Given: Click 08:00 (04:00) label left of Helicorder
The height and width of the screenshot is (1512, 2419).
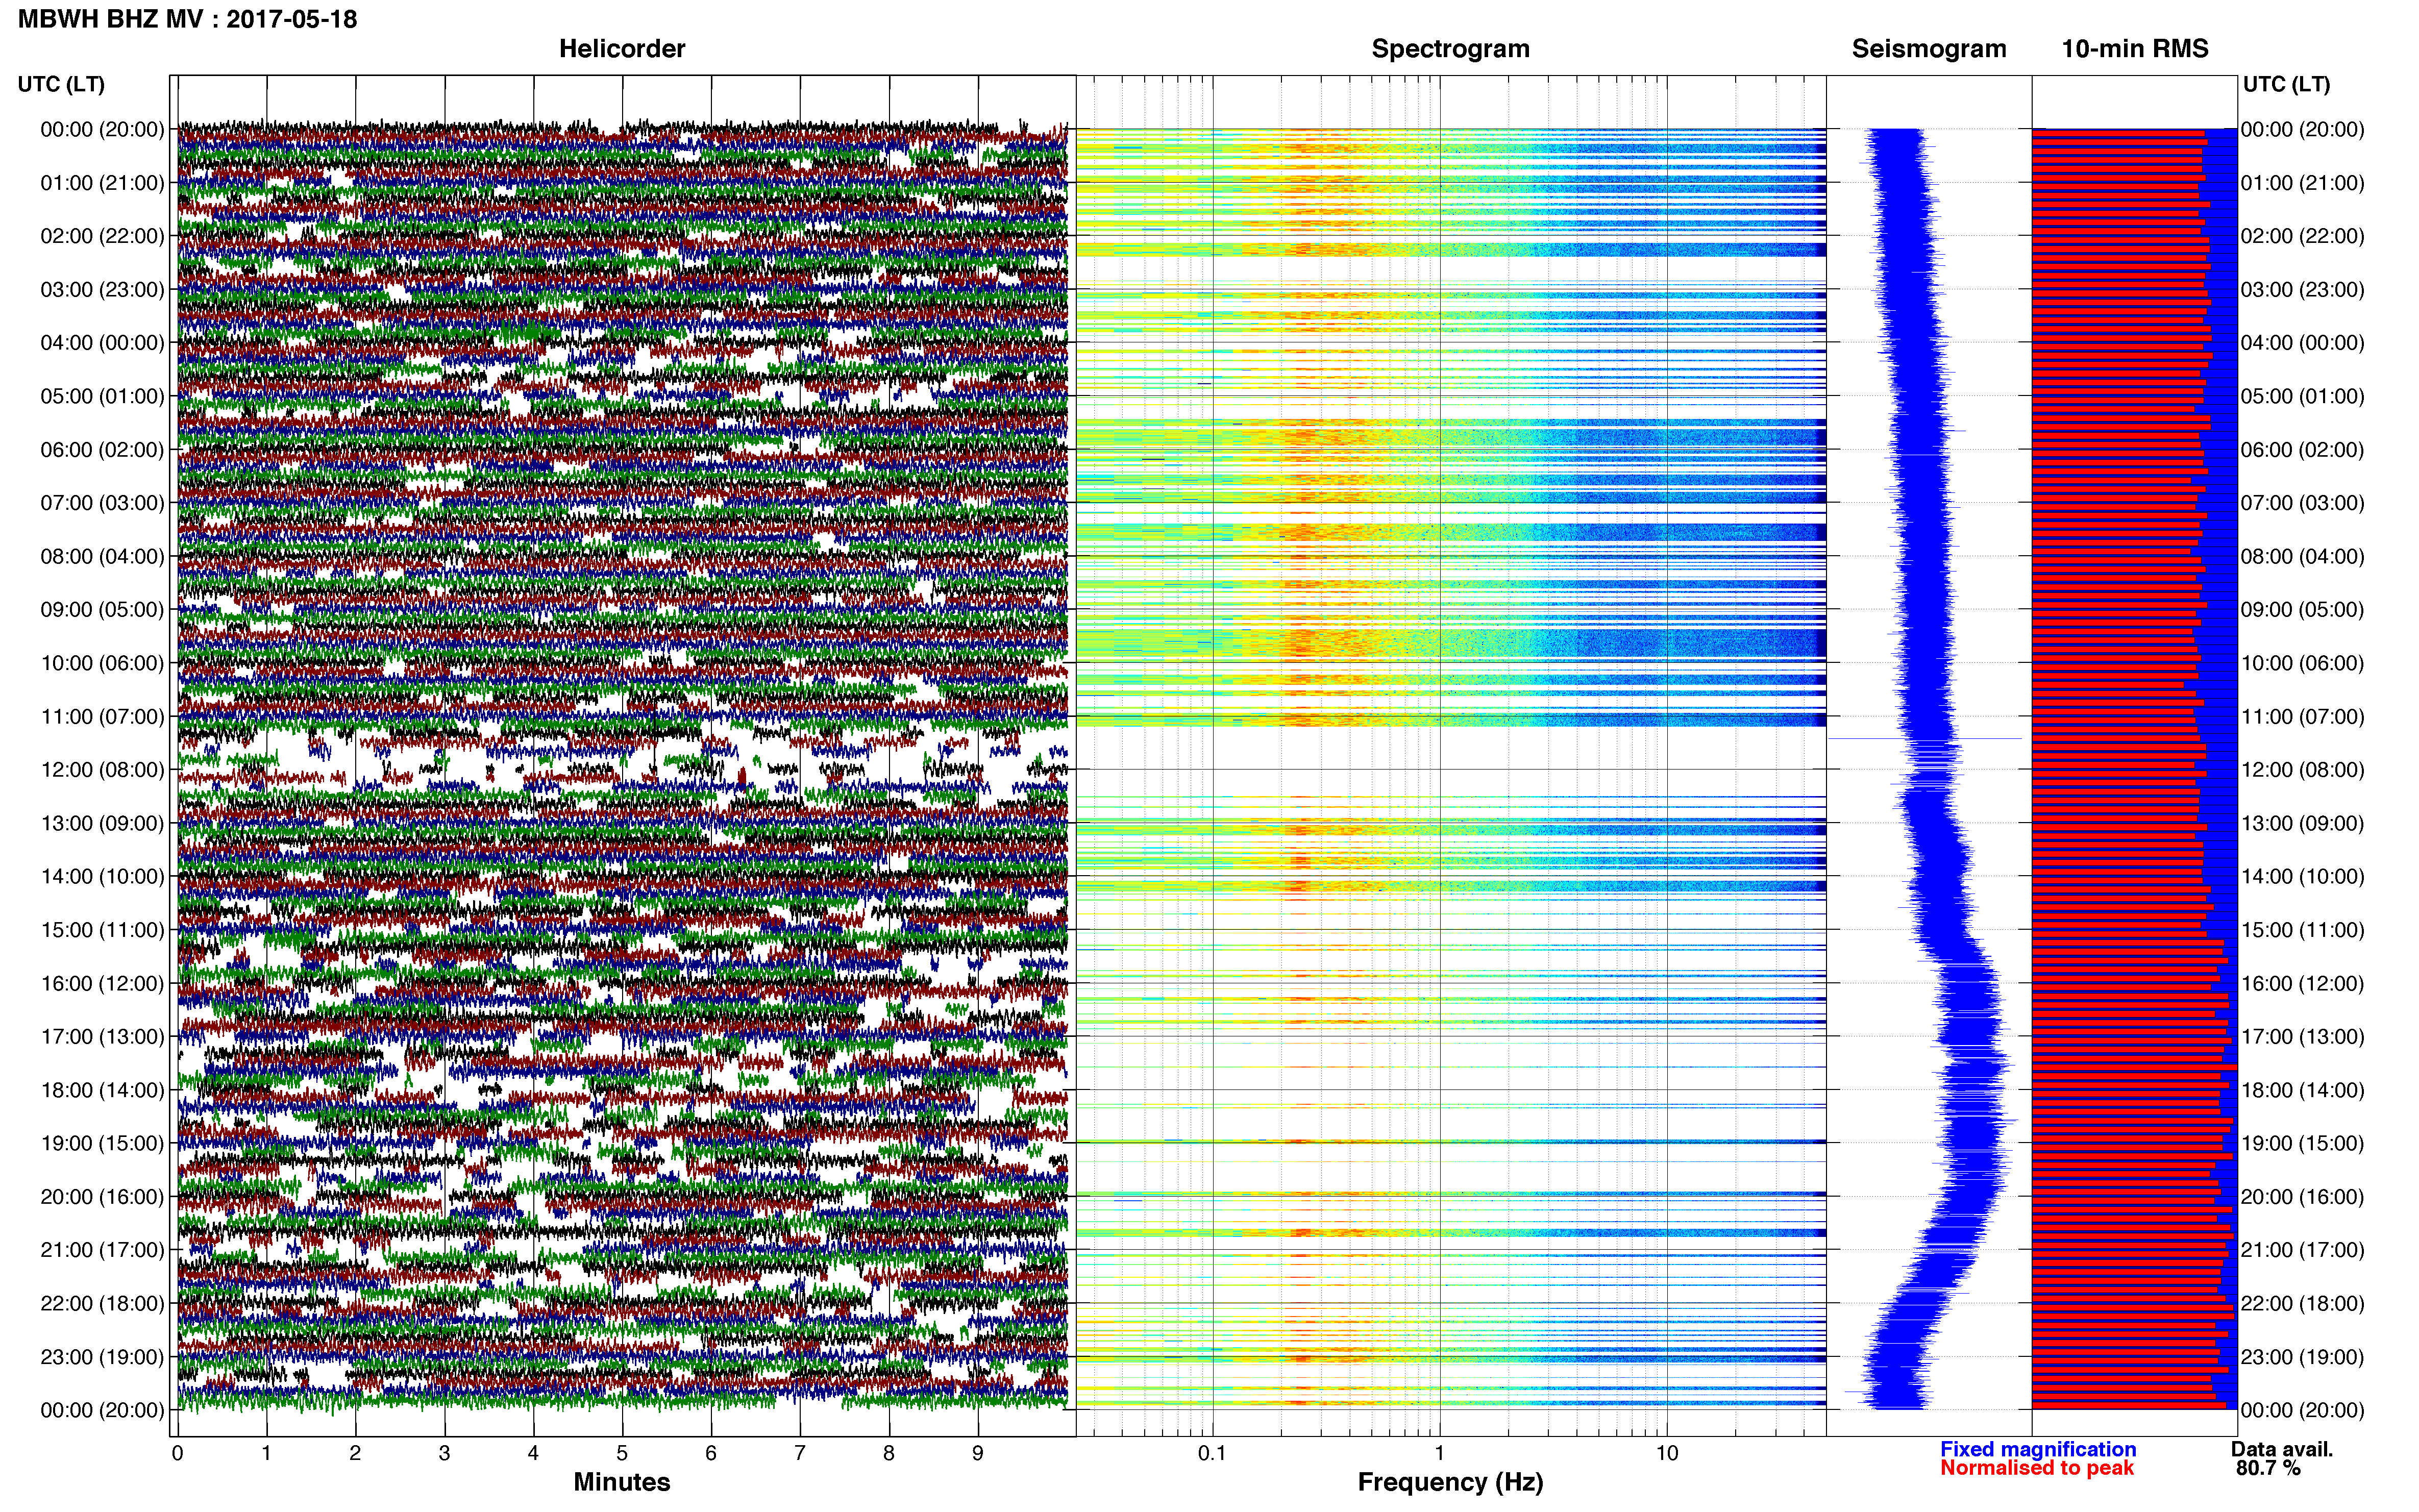Looking at the screenshot, I should tap(102, 556).
